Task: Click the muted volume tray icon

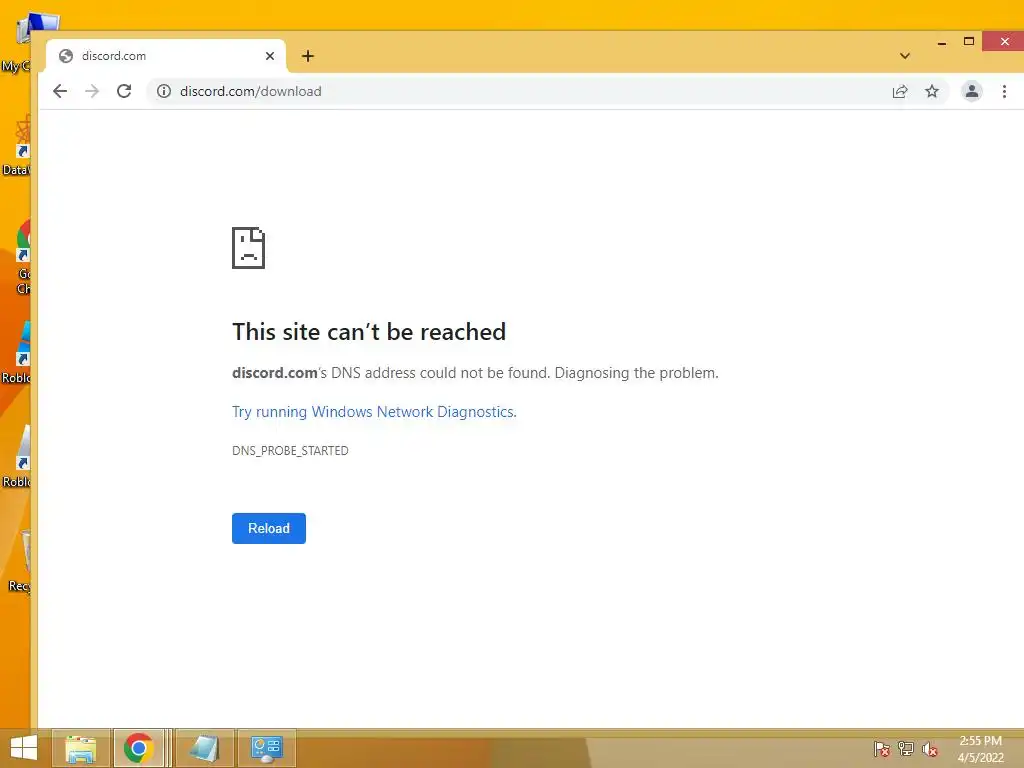Action: tap(930, 748)
